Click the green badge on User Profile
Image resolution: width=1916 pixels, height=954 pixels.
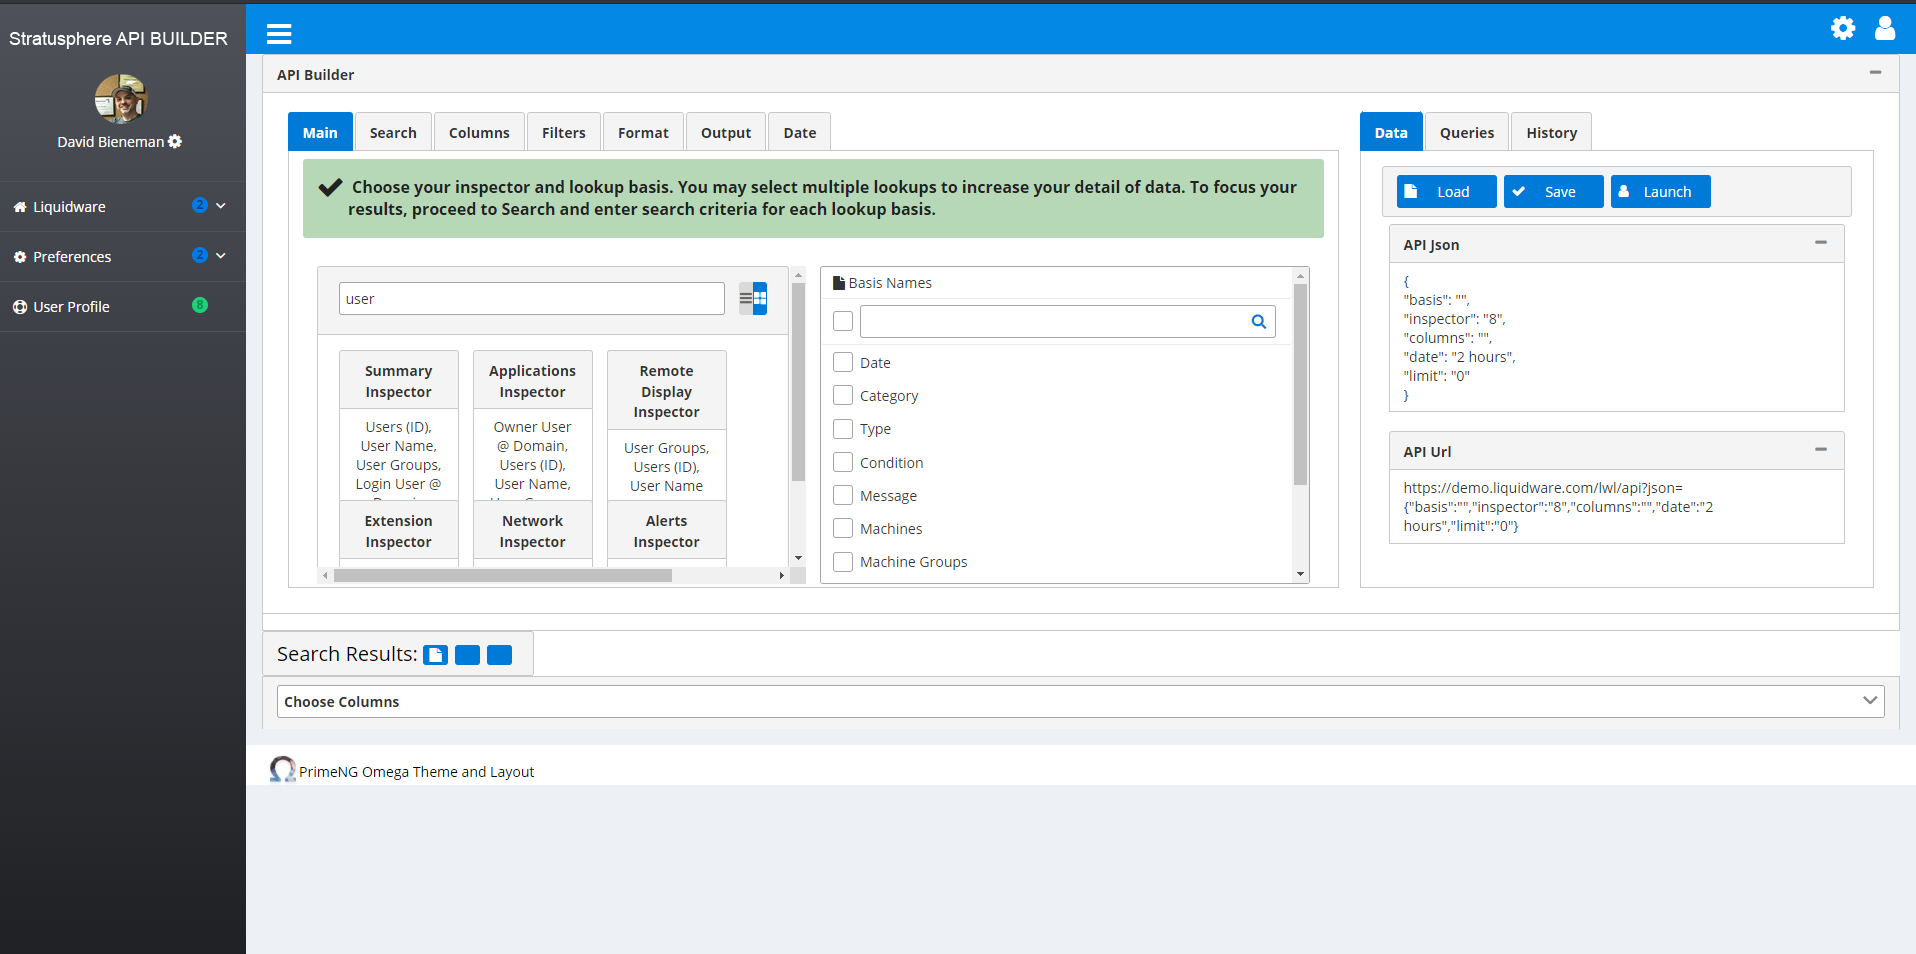200,305
